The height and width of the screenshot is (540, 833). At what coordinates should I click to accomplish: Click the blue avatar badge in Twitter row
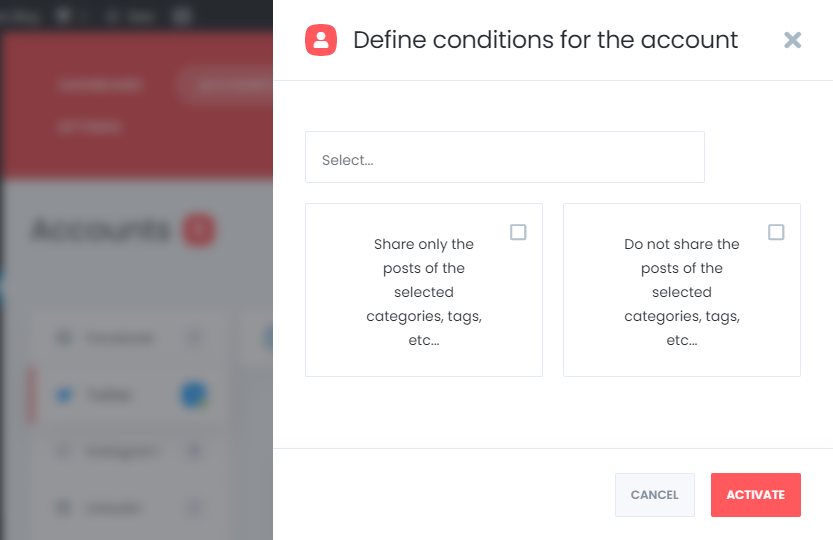[194, 395]
